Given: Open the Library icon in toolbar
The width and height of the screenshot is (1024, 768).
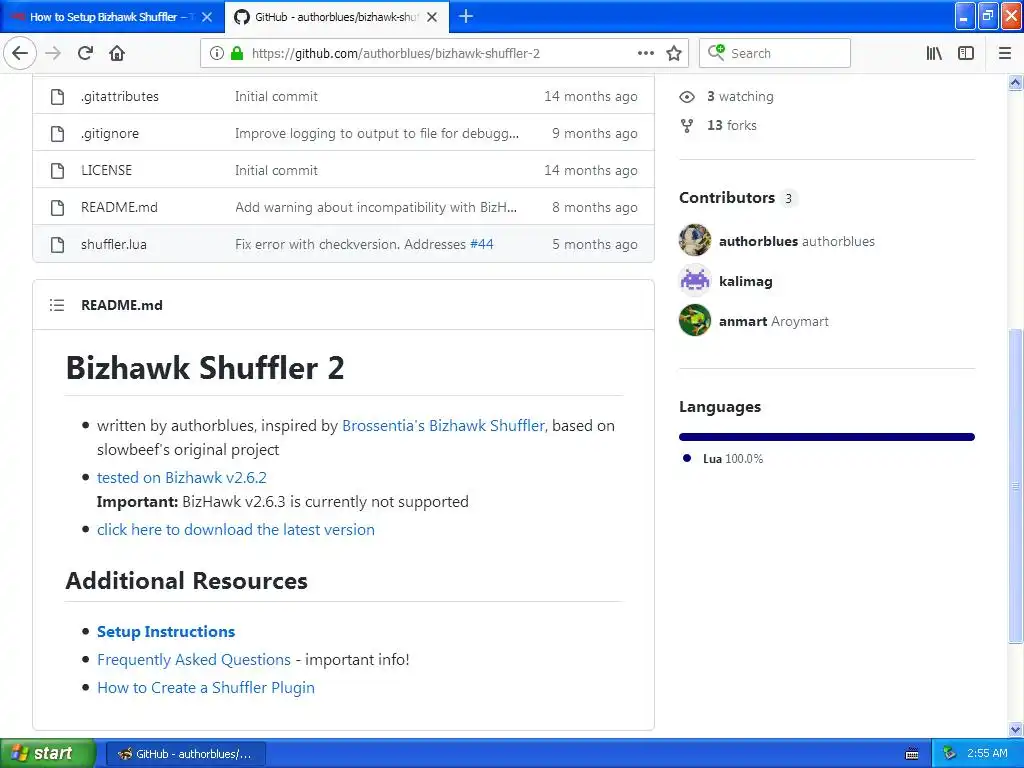Looking at the screenshot, I should [934, 53].
